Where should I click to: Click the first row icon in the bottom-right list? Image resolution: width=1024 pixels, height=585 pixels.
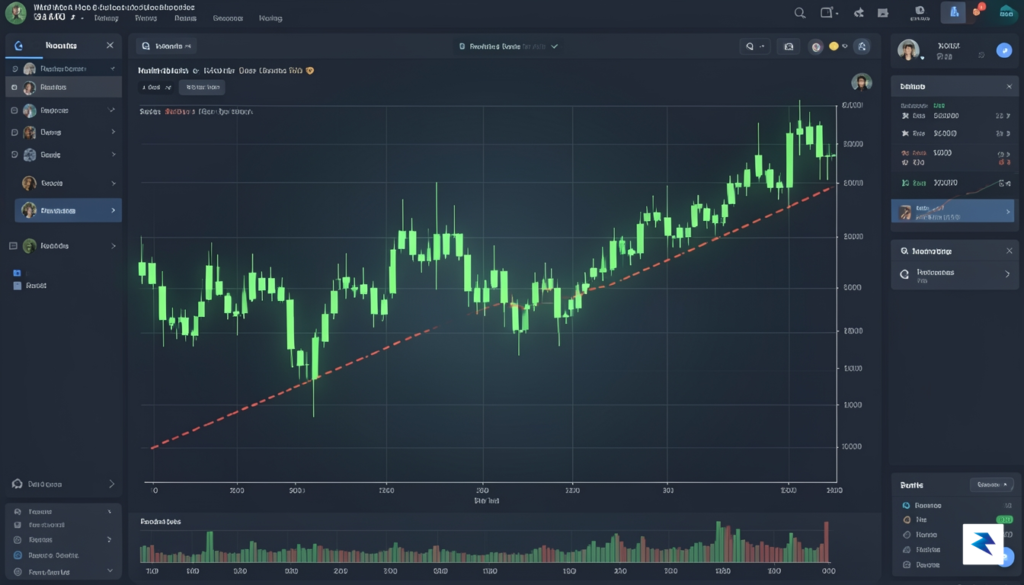[906, 505]
